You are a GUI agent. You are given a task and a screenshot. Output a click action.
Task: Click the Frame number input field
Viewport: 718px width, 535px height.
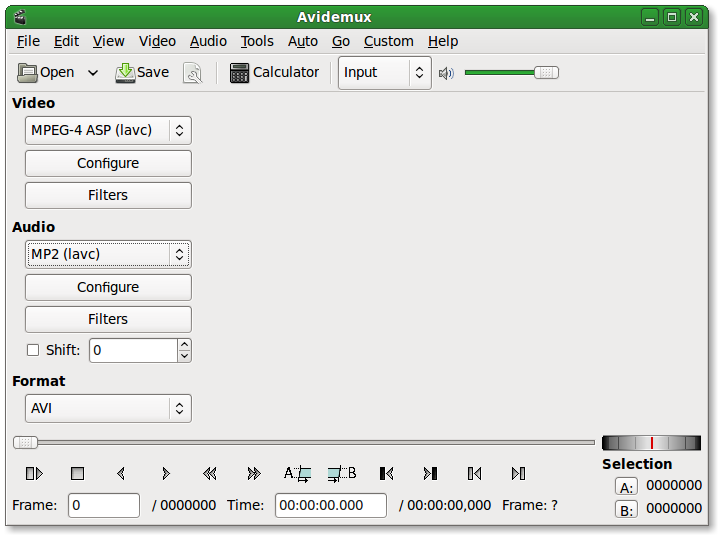[x=104, y=505]
